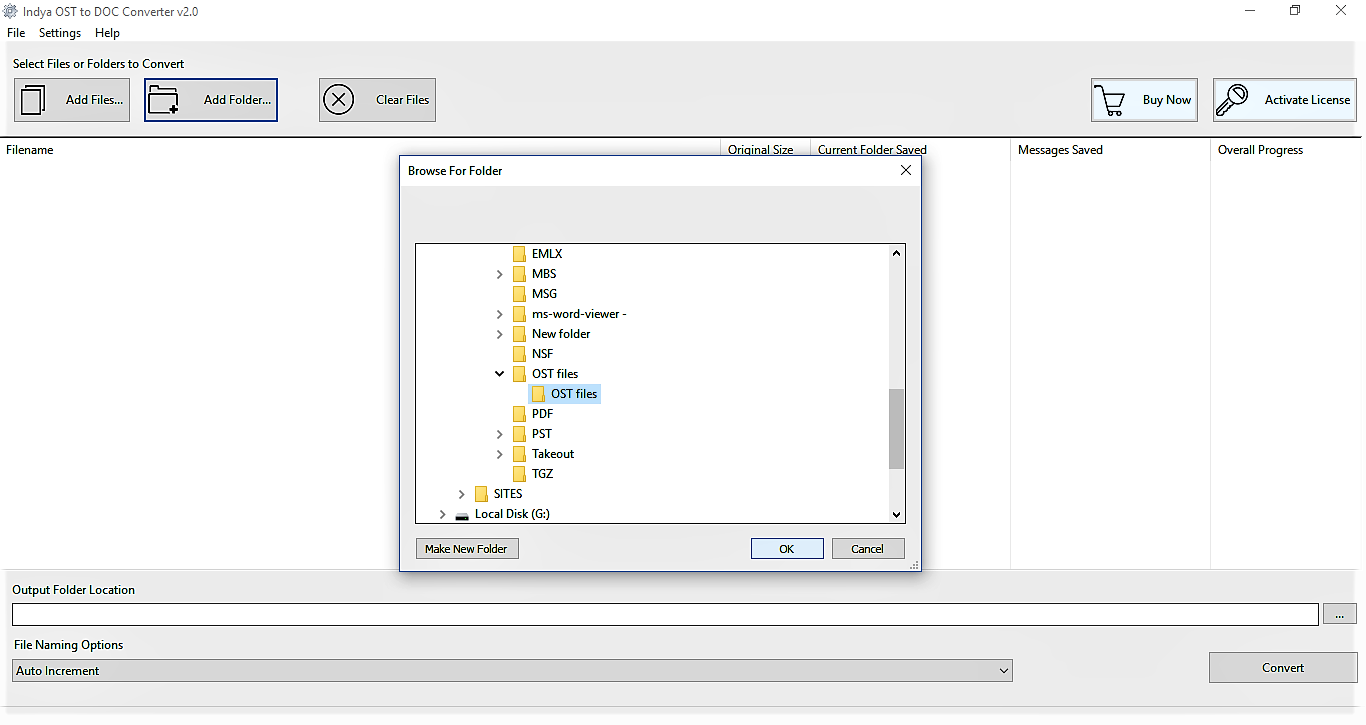Click the Takeout folder icon

coord(519,454)
